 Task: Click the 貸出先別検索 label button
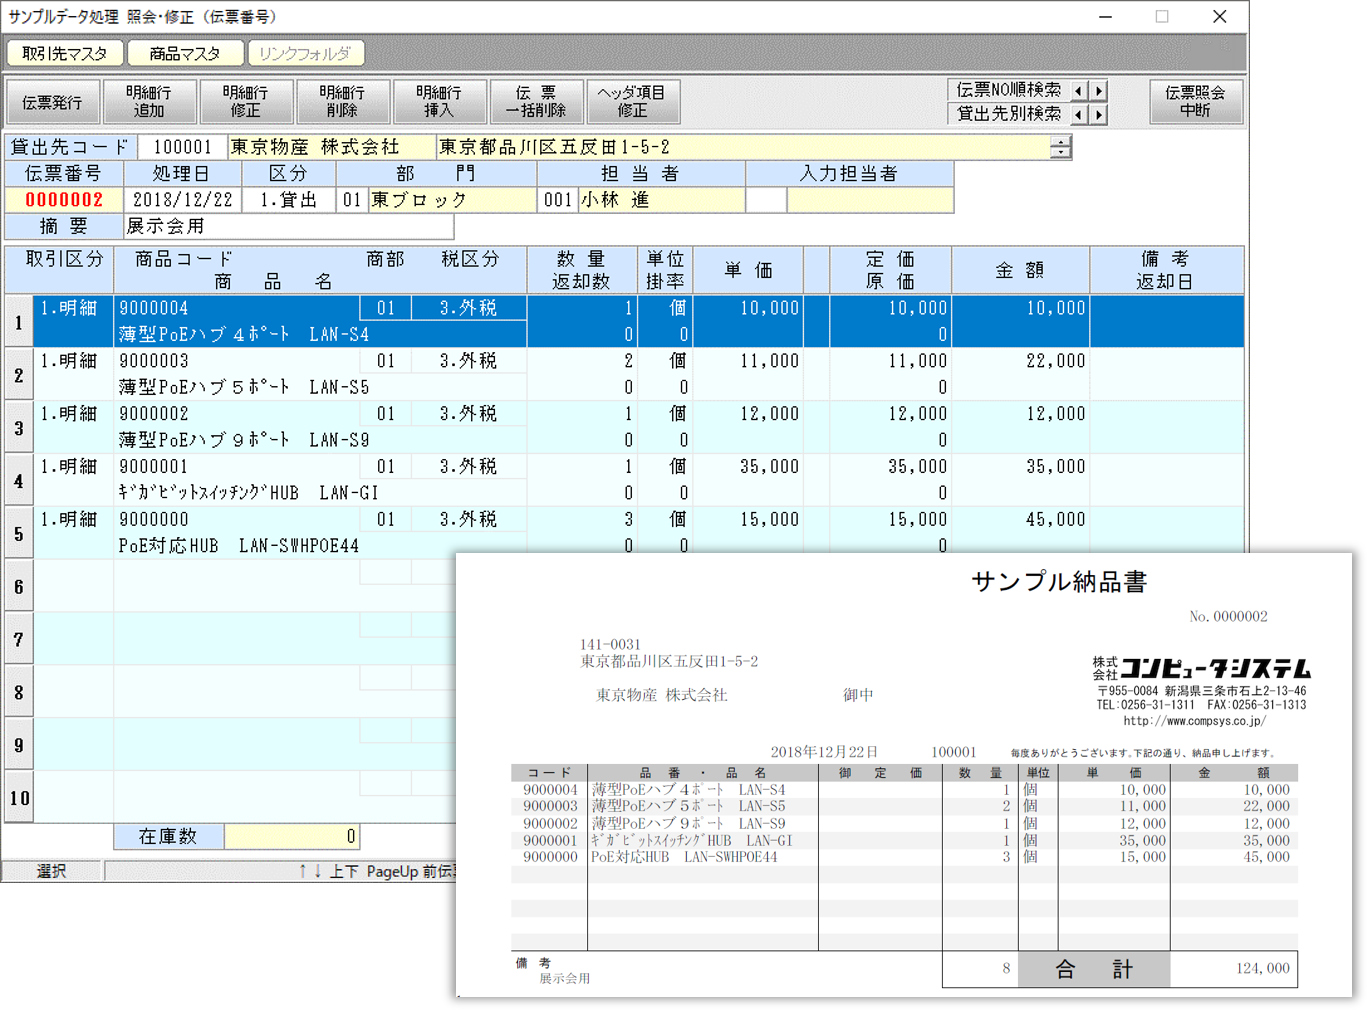point(1008,114)
